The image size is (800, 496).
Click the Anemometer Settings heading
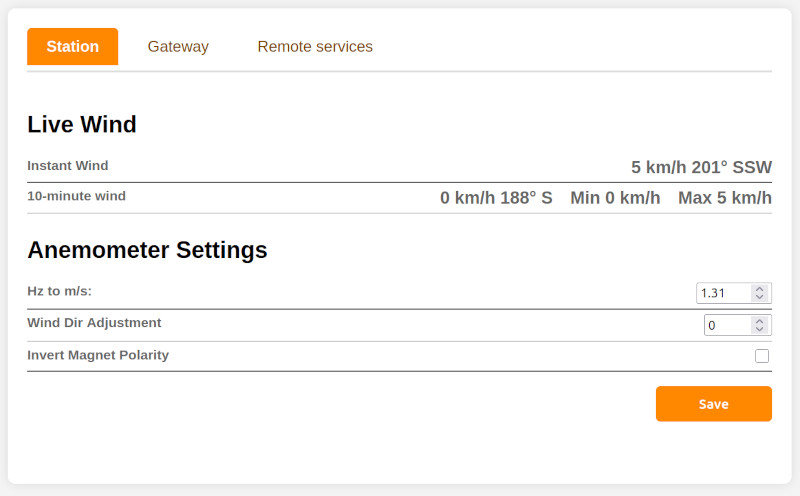(147, 250)
